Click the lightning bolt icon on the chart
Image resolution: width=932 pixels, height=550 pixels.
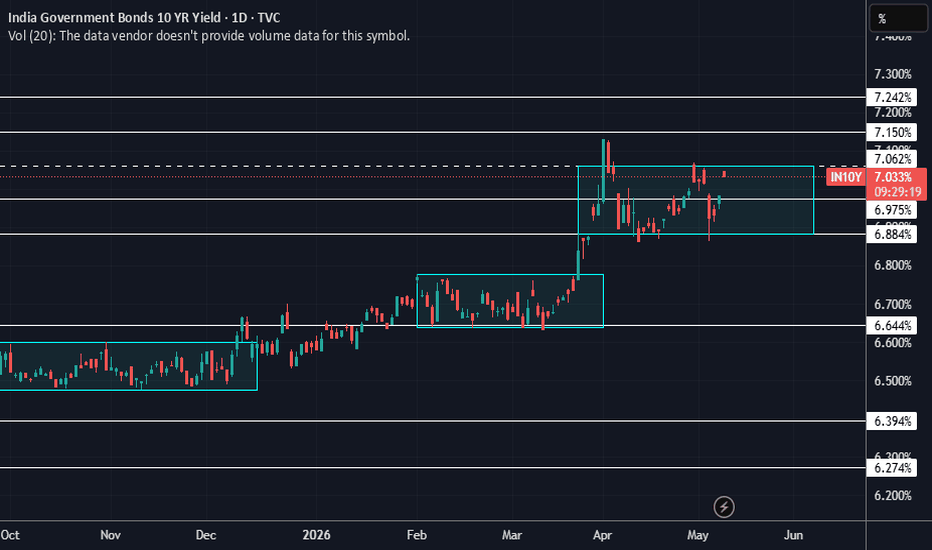click(724, 507)
